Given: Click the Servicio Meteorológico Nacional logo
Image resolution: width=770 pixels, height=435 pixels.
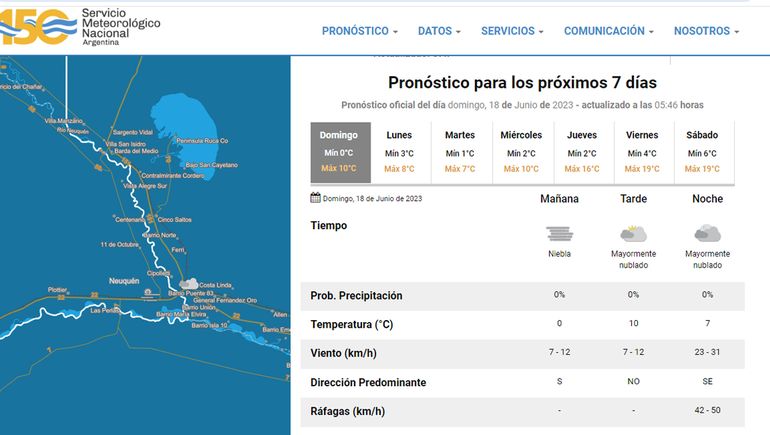Looking at the screenshot, I should tap(80, 27).
